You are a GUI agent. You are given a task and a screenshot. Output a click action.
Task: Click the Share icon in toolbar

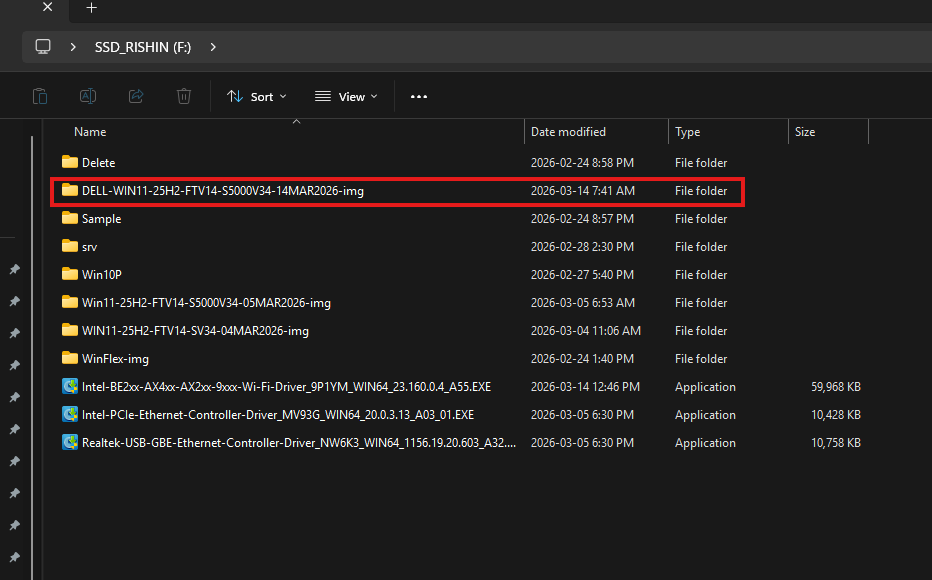136,96
